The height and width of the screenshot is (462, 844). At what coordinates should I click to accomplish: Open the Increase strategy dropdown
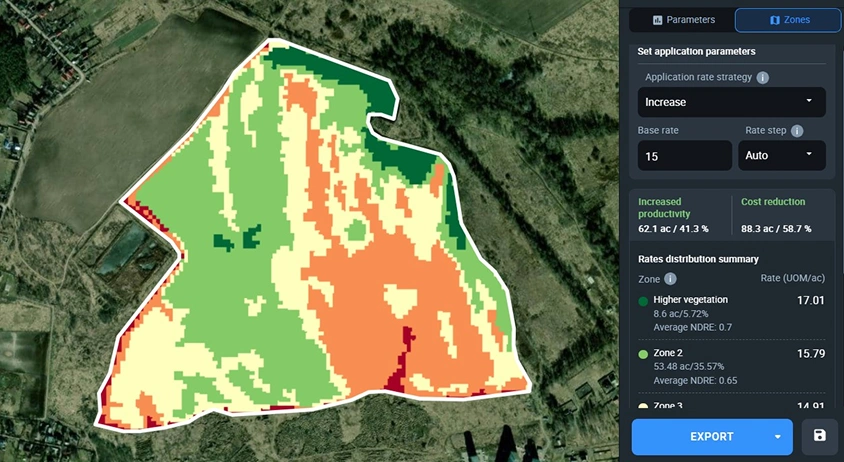coord(732,102)
